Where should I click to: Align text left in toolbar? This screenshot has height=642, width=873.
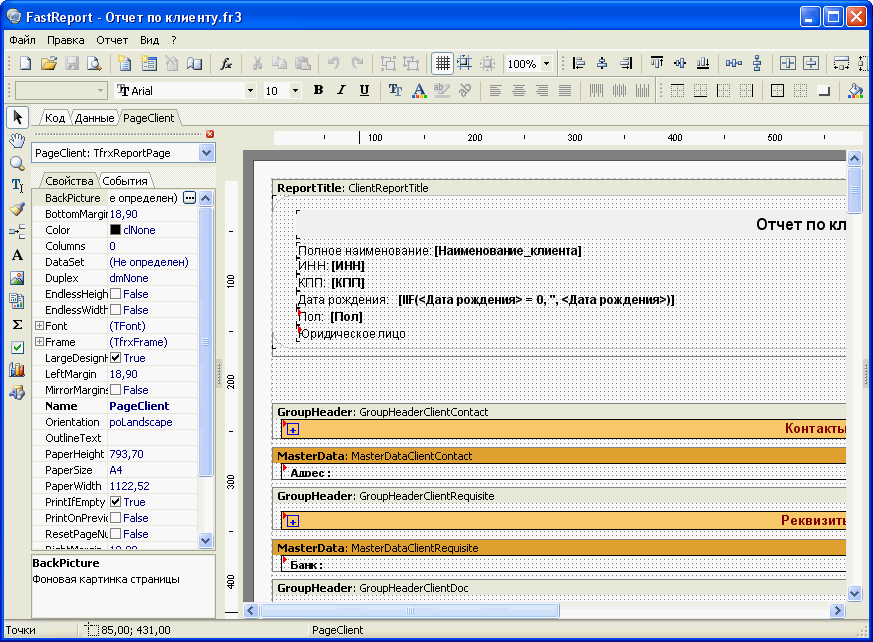point(495,90)
